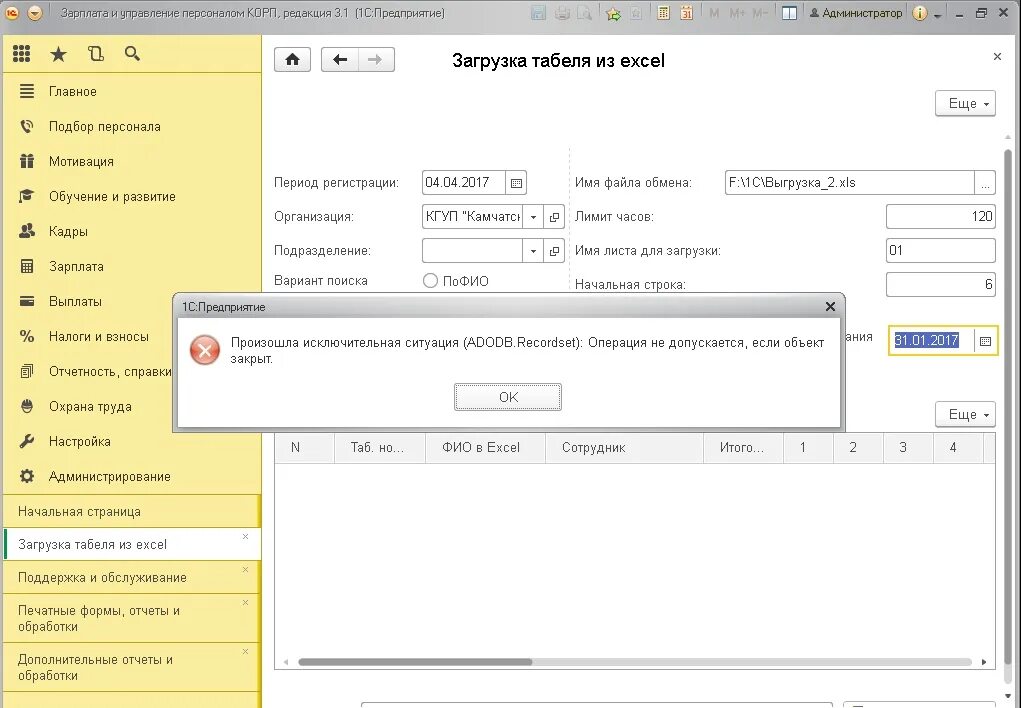Close the 1С:Предприятие error dialog
Image resolution: width=1021 pixels, height=708 pixels.
830,307
